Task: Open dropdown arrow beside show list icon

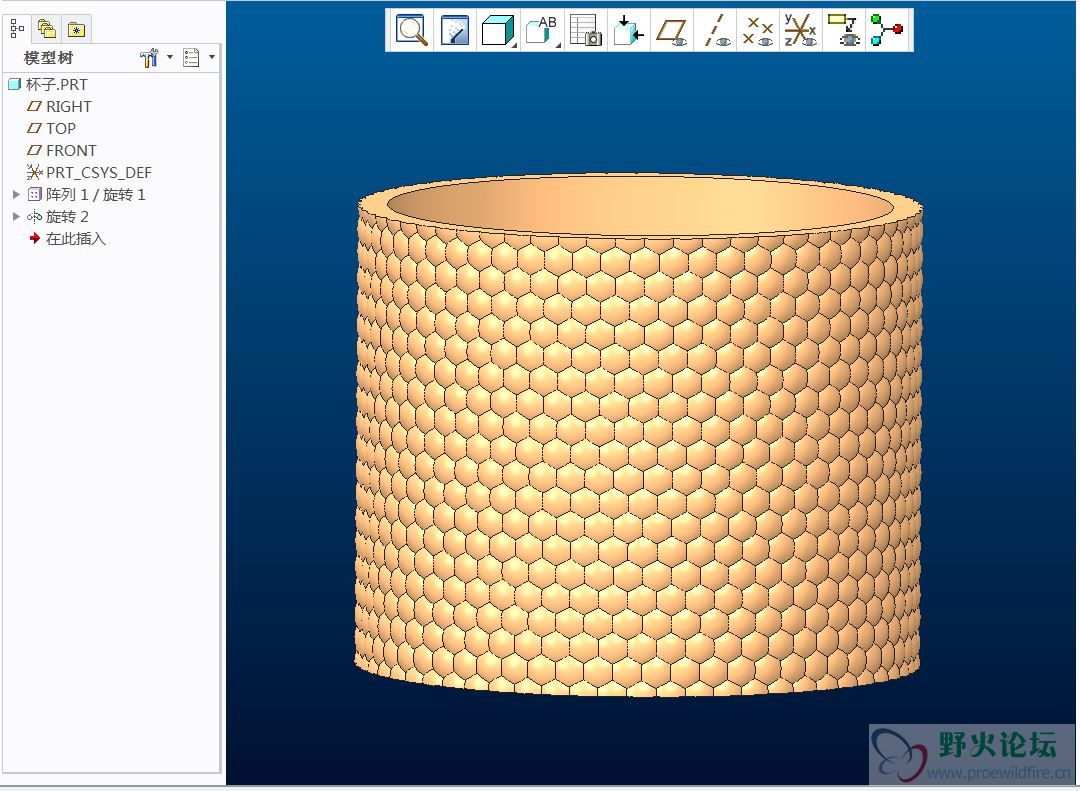Action: coord(211,57)
